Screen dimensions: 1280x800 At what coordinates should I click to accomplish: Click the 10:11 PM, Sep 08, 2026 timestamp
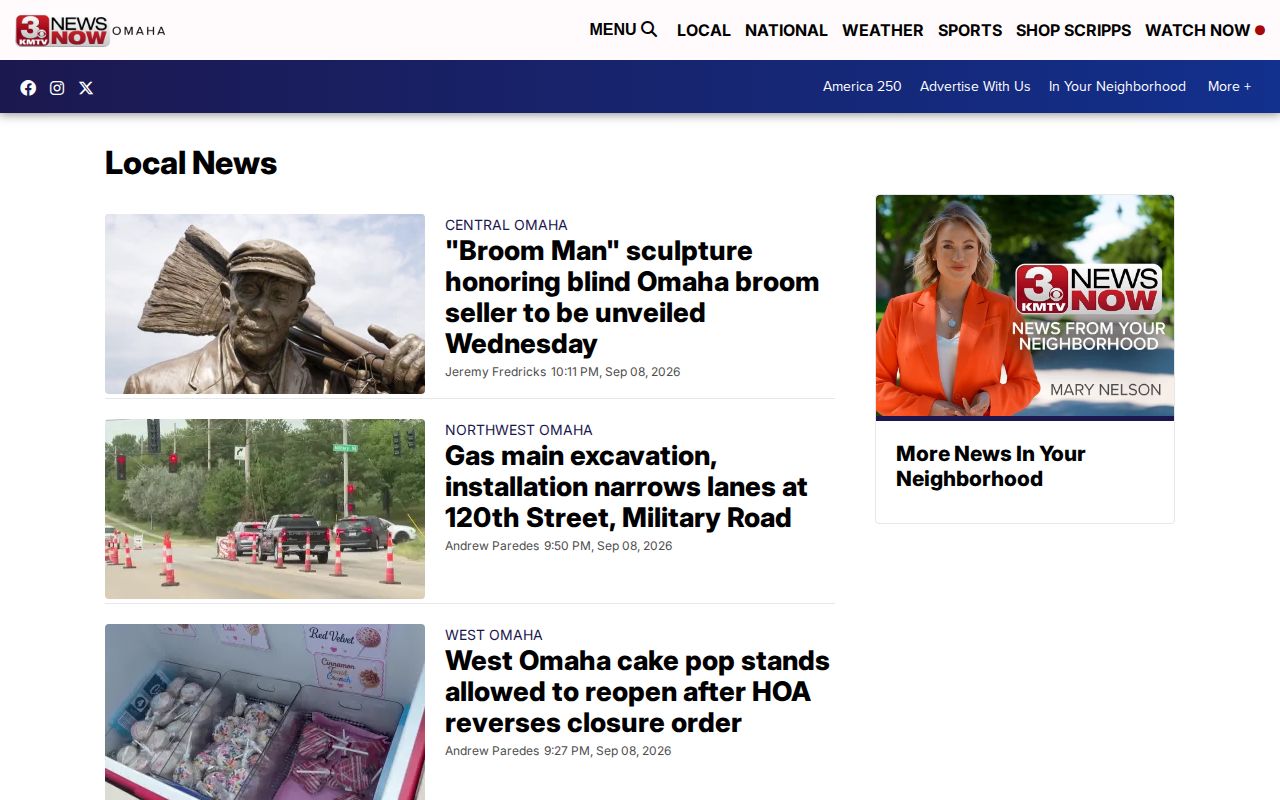click(616, 372)
